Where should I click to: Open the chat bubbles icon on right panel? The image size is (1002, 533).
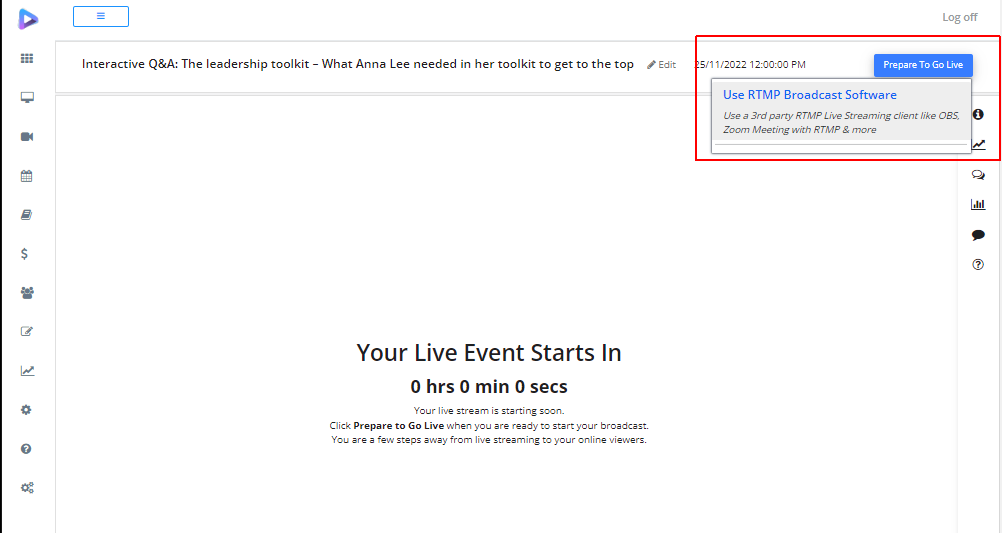click(978, 174)
